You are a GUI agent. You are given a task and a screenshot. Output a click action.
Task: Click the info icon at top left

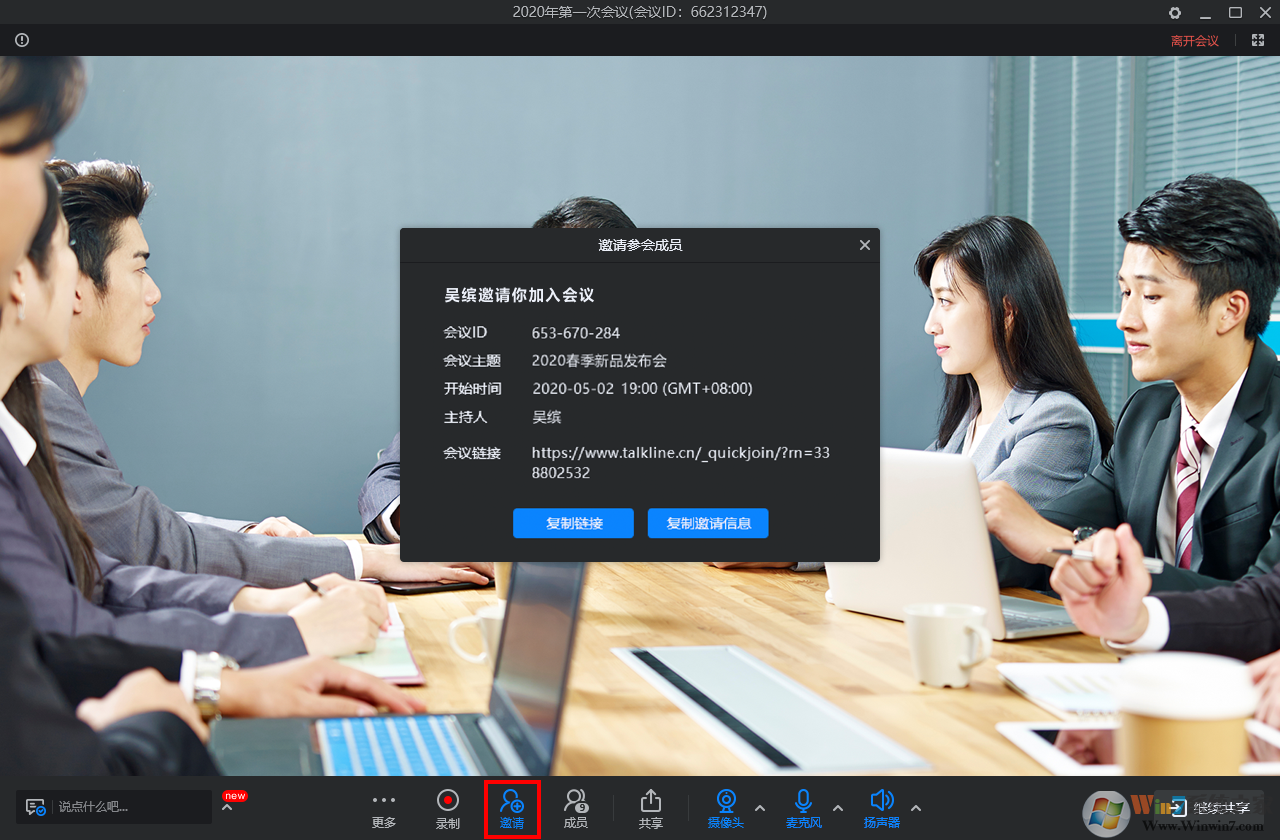21,40
